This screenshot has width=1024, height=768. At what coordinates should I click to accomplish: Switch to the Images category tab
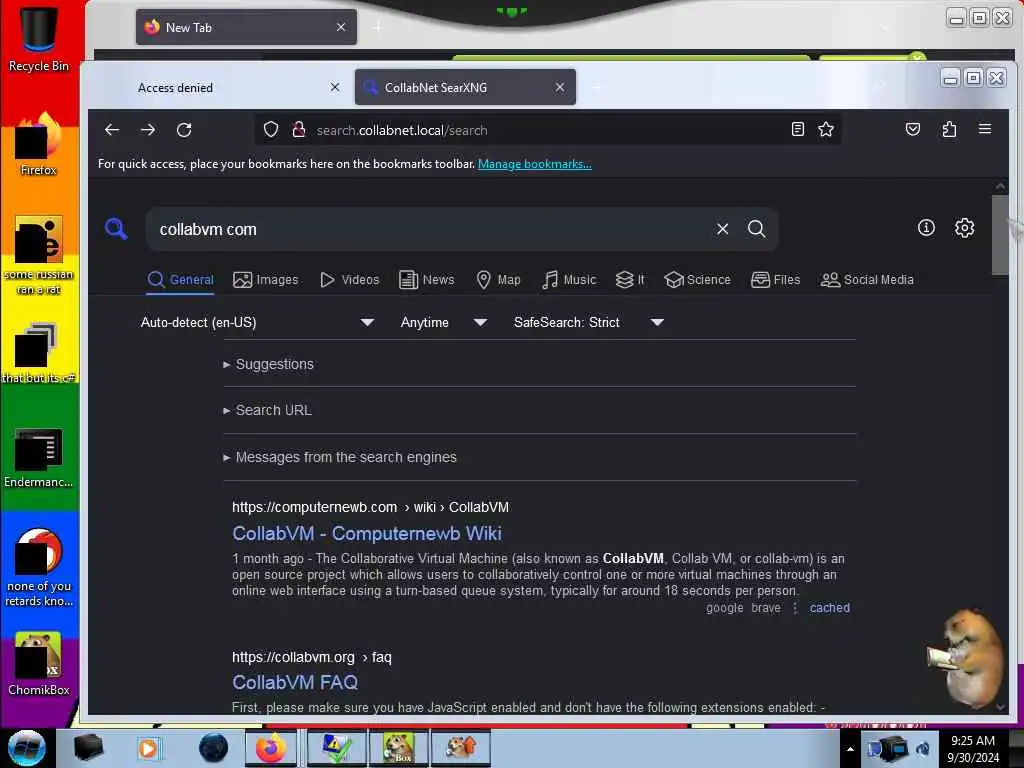266,280
